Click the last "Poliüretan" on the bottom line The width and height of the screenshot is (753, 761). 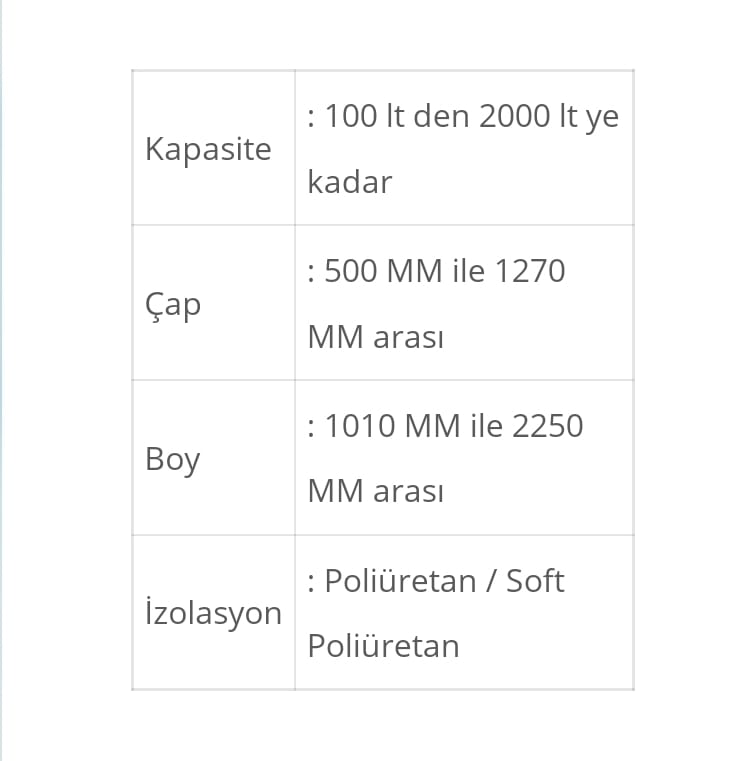click(383, 646)
